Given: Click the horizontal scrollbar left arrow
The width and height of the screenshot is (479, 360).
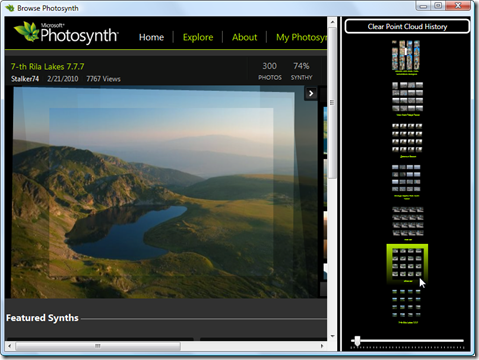Looking at the screenshot, I should coord(10,346).
